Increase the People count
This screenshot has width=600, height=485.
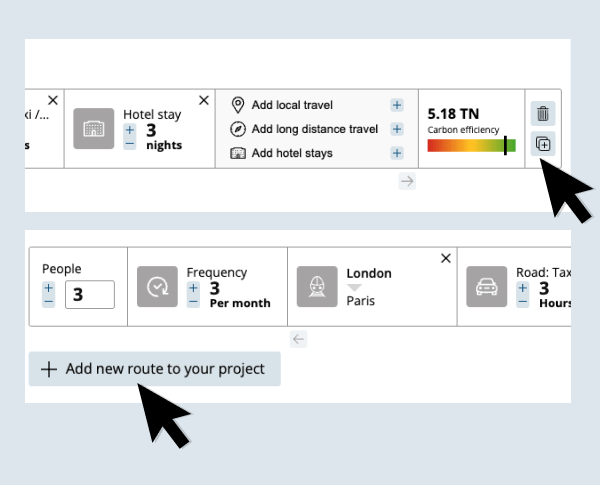(x=49, y=288)
